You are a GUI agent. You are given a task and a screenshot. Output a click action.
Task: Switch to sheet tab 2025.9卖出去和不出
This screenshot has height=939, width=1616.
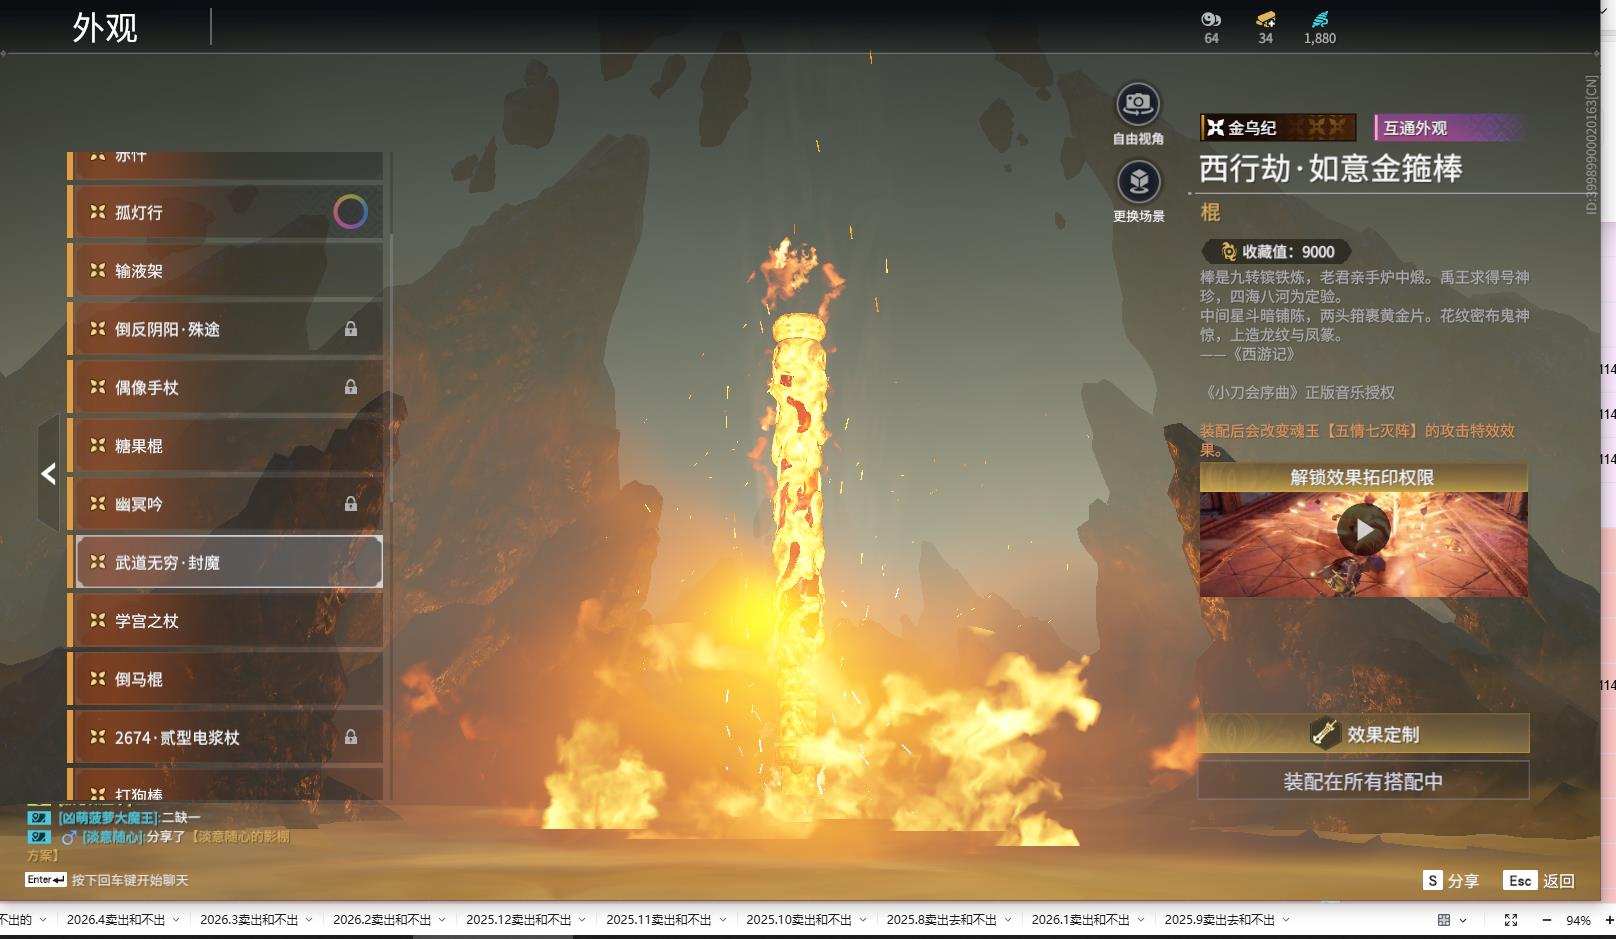point(1220,920)
